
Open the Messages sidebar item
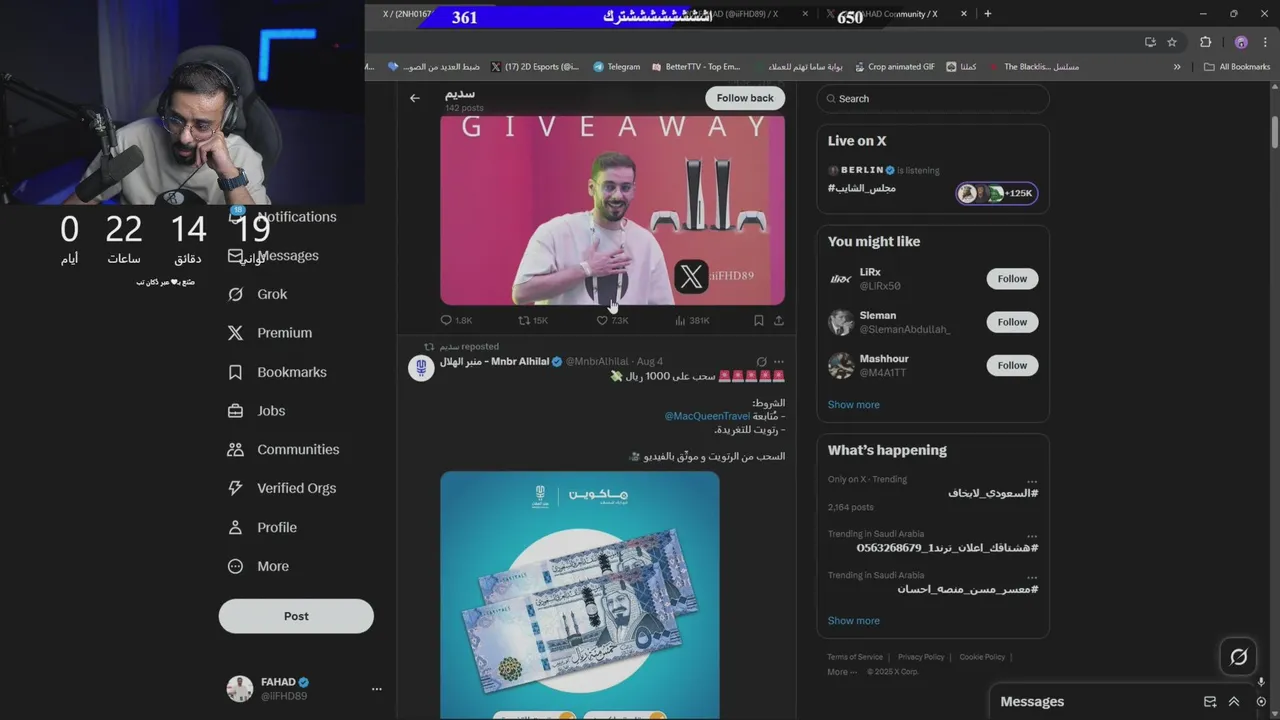[273, 256]
